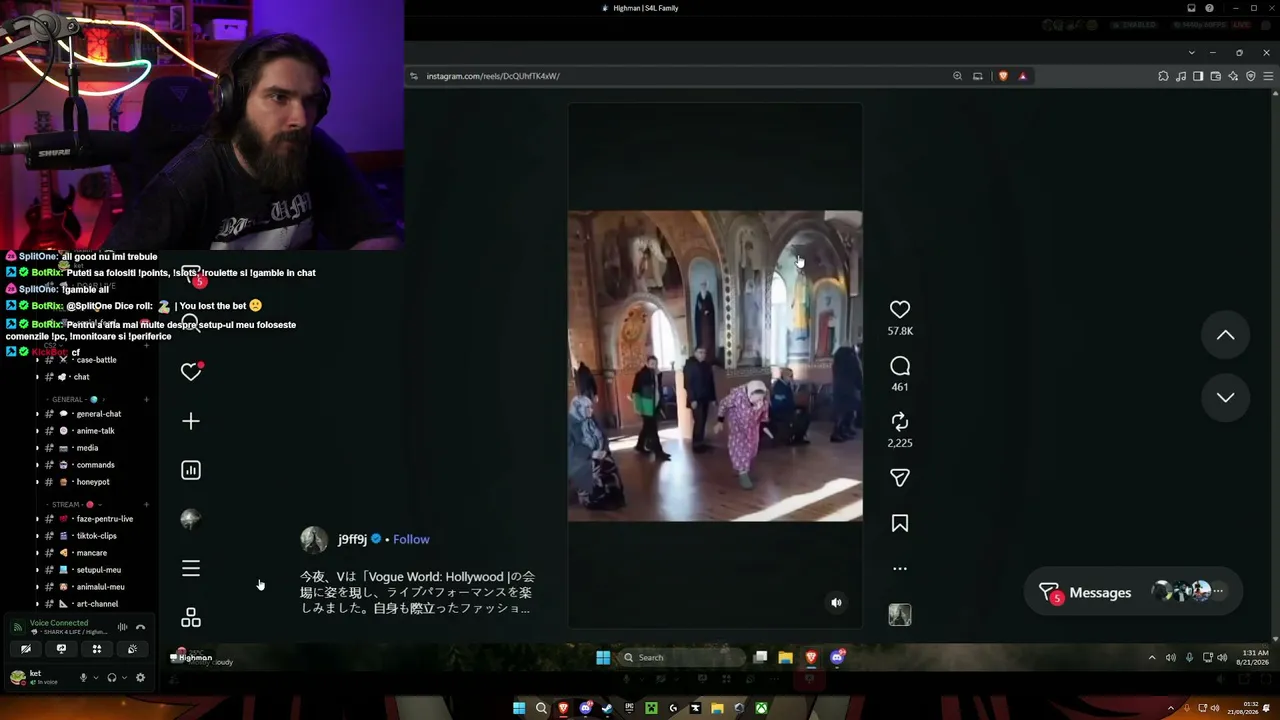The width and height of the screenshot is (1280, 720).
Task: Open the reel's three-dot more options
Action: (900, 568)
